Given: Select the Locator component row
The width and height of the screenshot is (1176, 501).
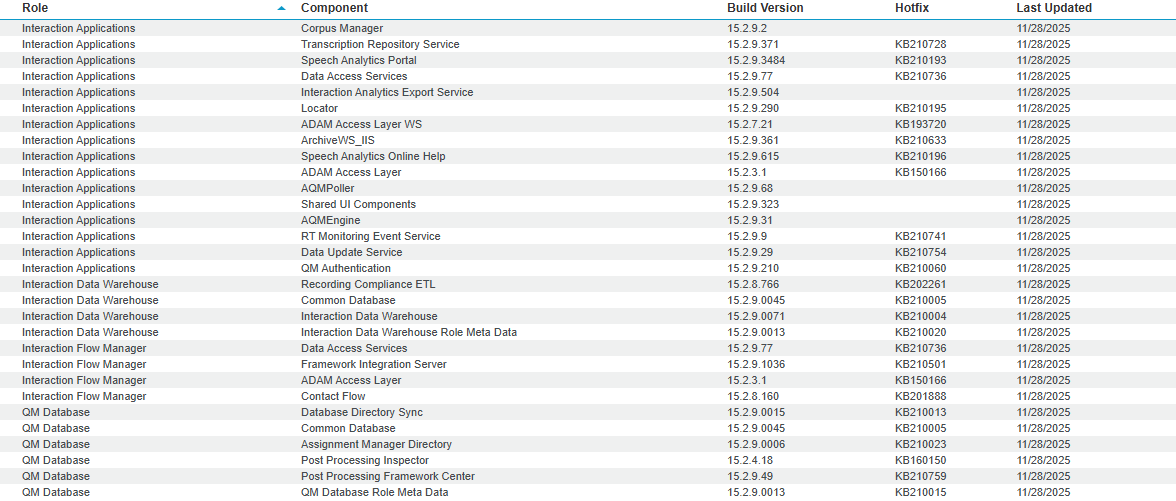Looking at the screenshot, I should (x=319, y=108).
